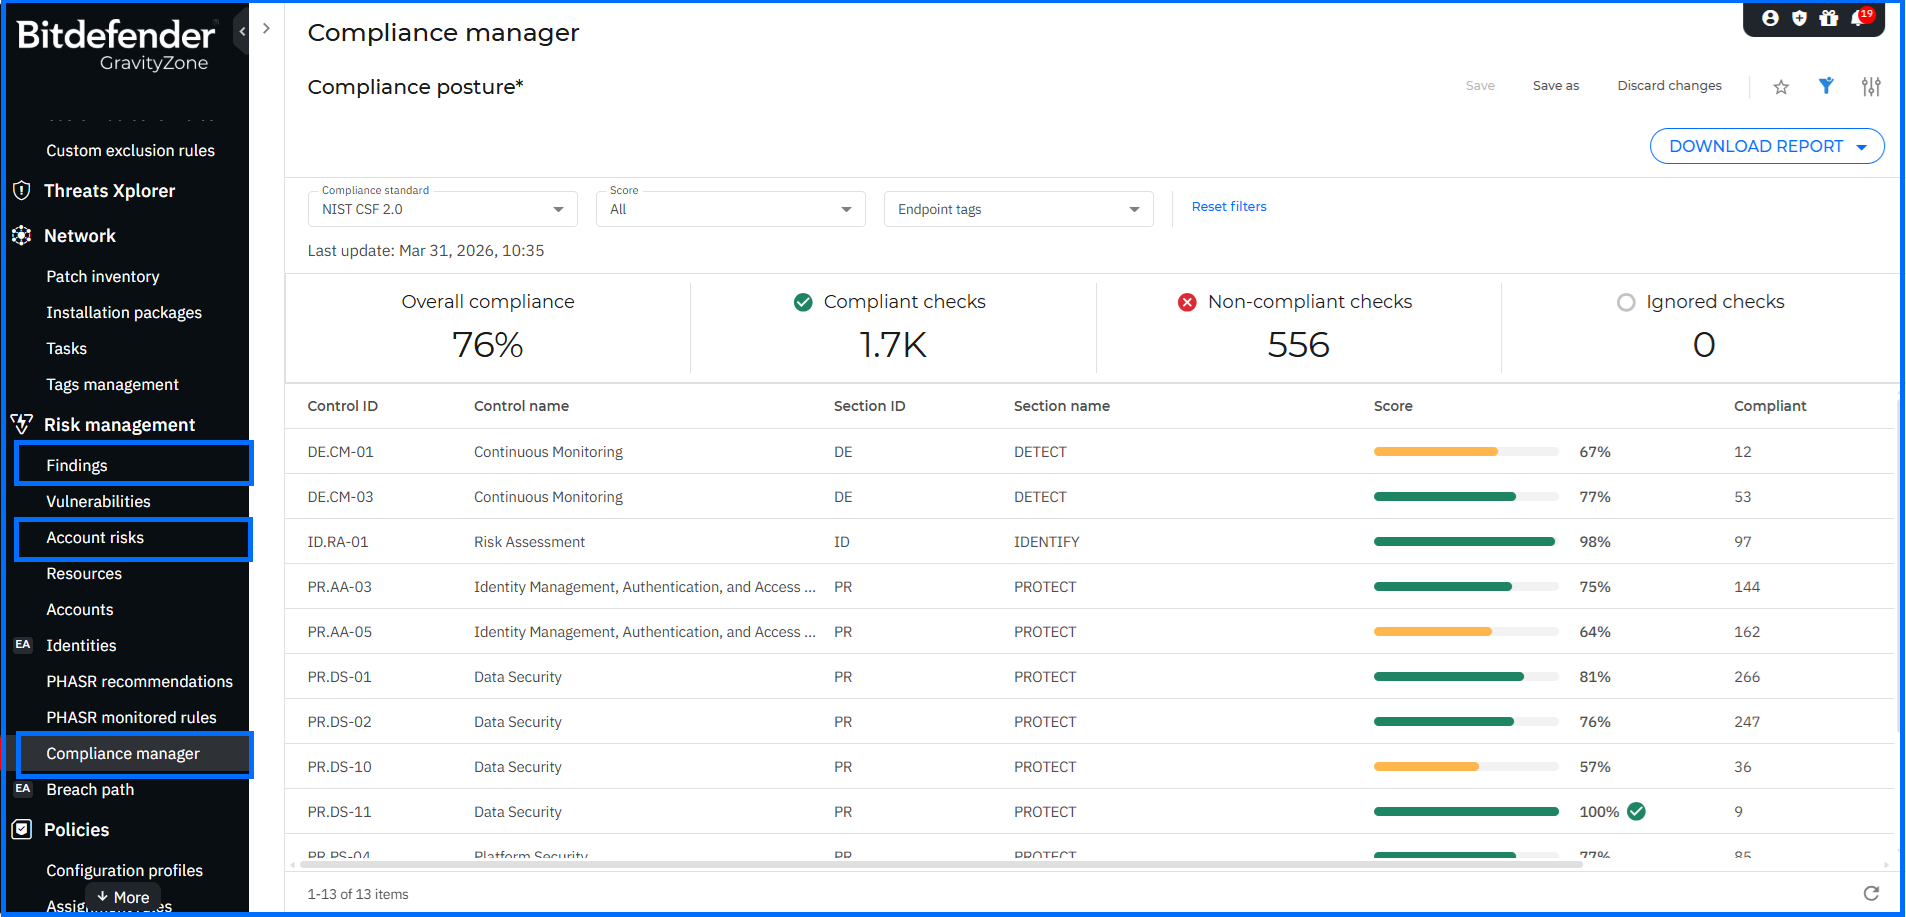Click Save as button
Screen dimensions: 1906x917
[1555, 86]
